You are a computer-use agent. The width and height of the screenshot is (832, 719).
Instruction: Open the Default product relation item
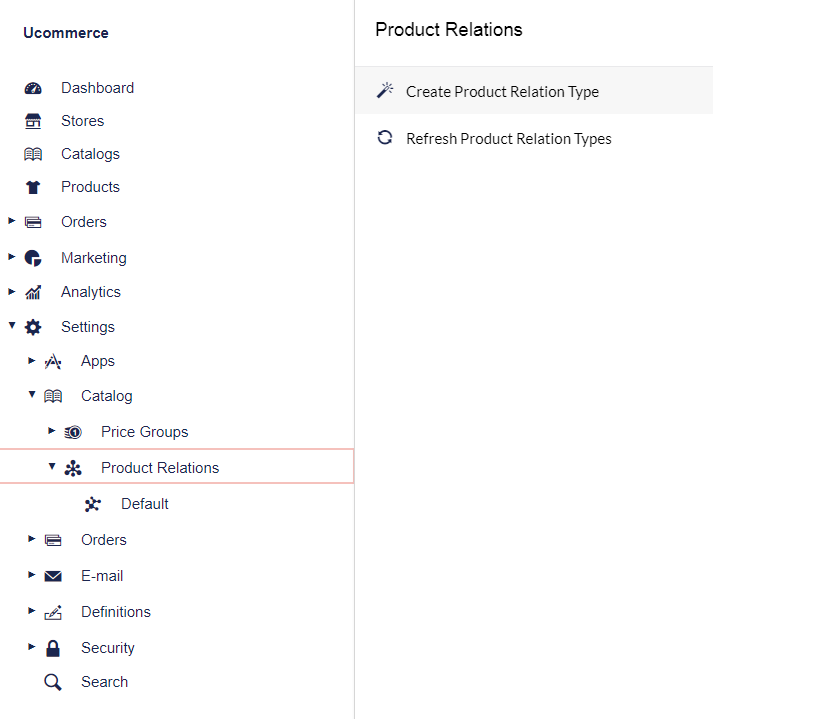pos(144,504)
